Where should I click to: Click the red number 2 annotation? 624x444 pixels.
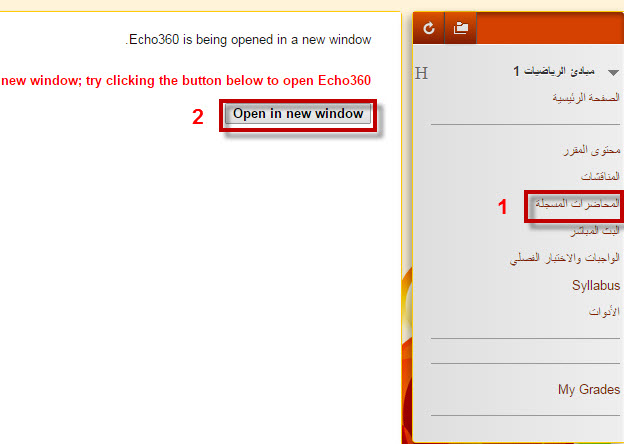point(198,117)
